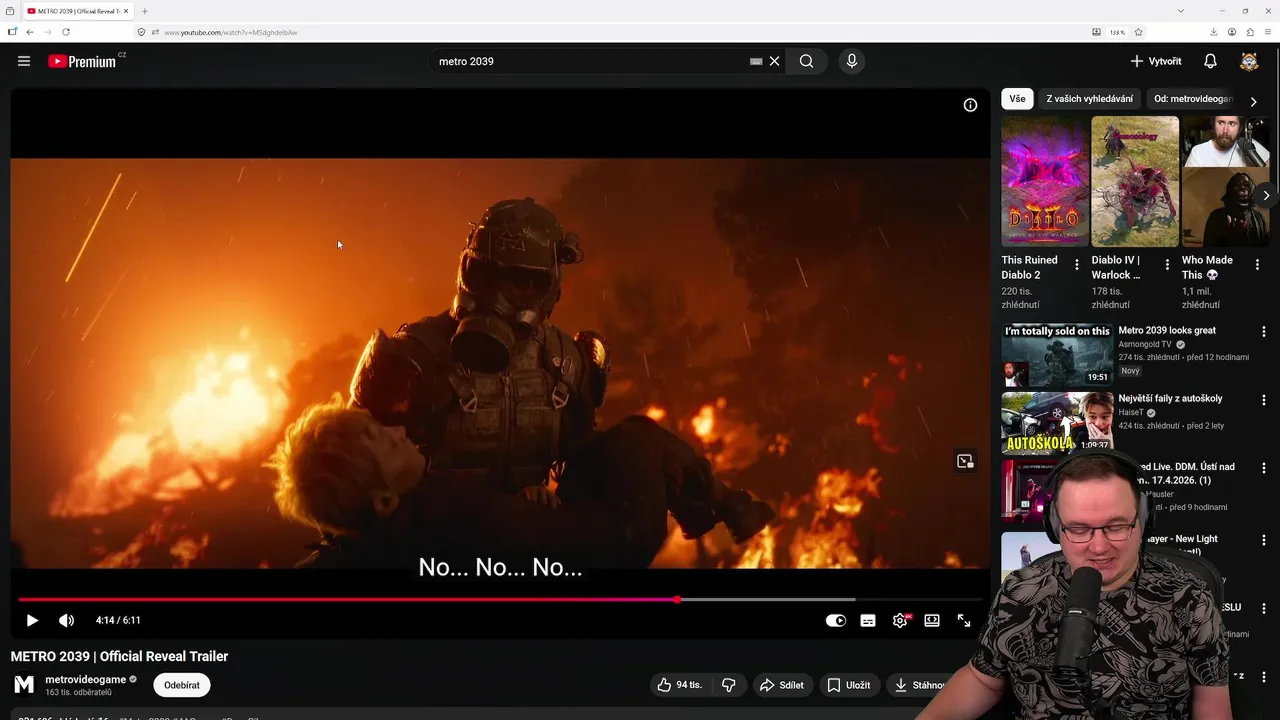
Task: Reload the page in browser
Action: (66, 32)
